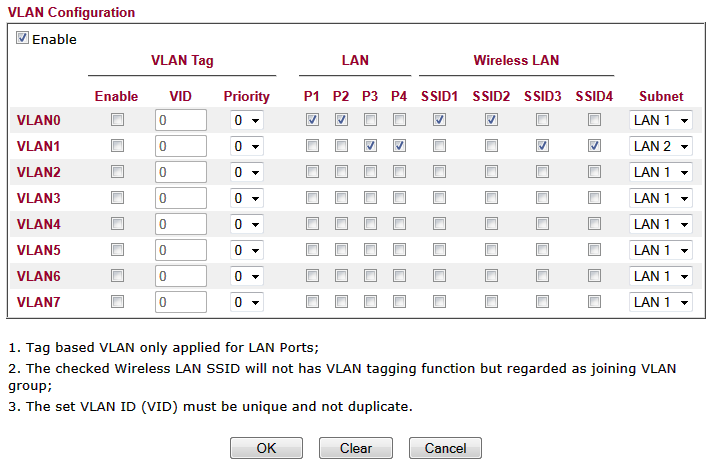
Task: Toggle the main VLAN Enable checkbox
Action: pos(22,39)
